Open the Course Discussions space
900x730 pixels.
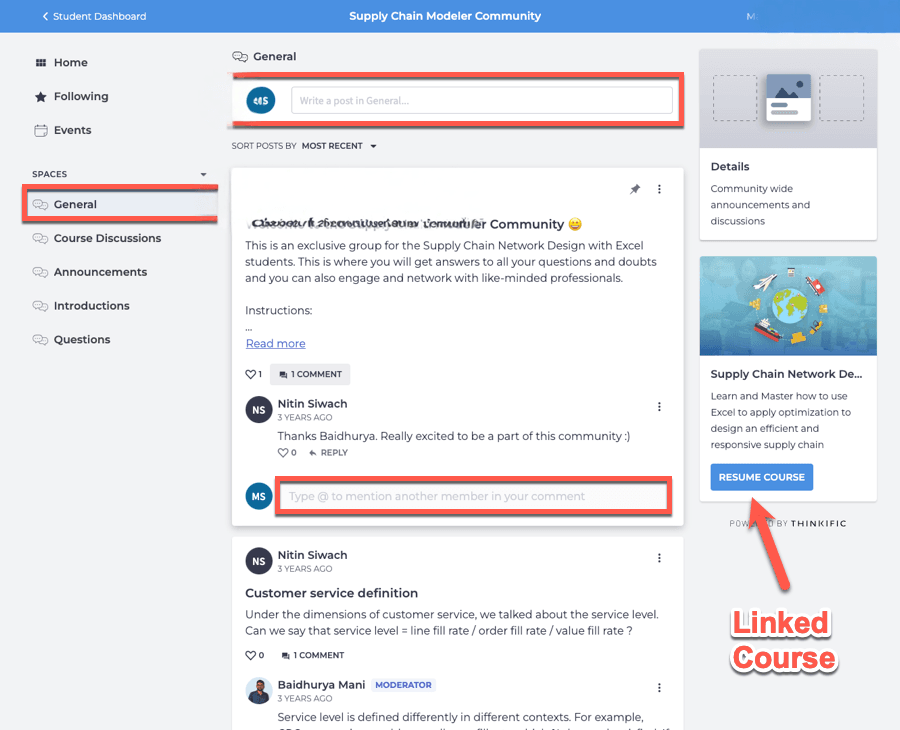click(107, 238)
